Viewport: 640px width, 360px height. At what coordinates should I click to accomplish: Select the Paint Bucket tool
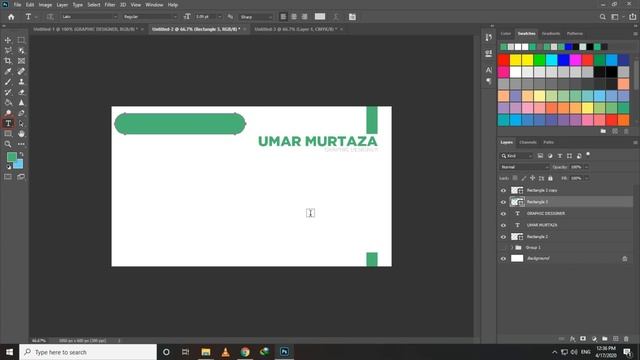coord(8,102)
